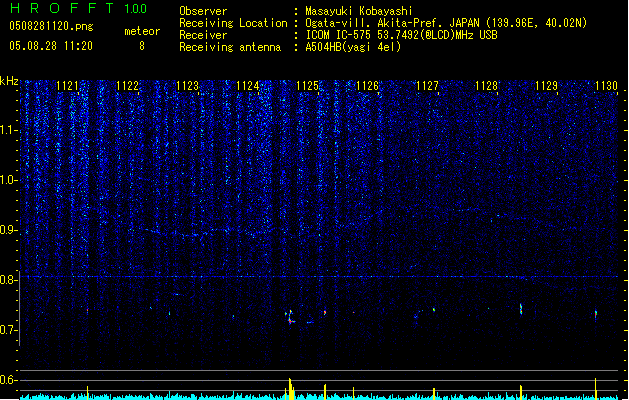Viewport: 629px width, 400px height.
Task: Click the 1121 time marker
Action: point(67,86)
